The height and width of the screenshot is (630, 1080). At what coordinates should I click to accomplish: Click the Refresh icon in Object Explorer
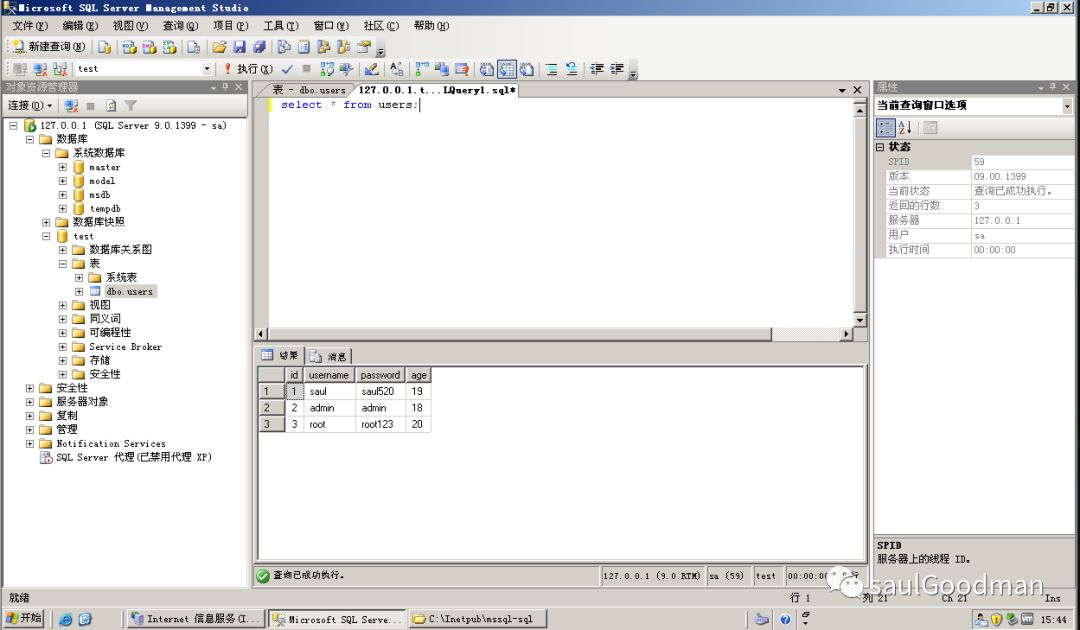point(111,105)
